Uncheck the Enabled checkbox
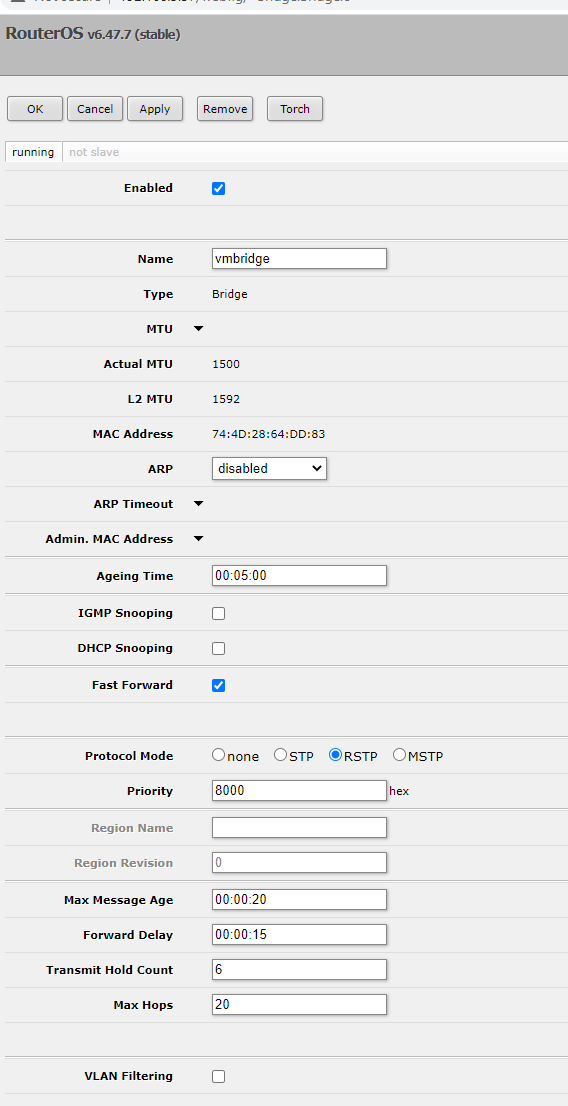The width and height of the screenshot is (568, 1106). 219,188
